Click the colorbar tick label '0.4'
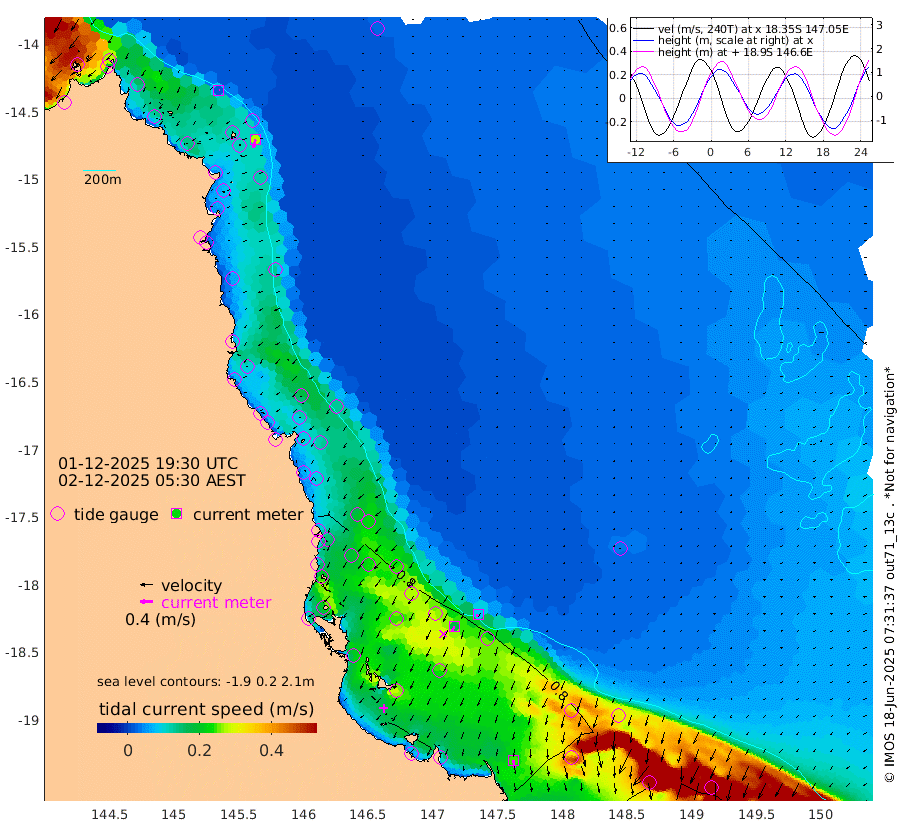900x834 pixels. [271, 750]
